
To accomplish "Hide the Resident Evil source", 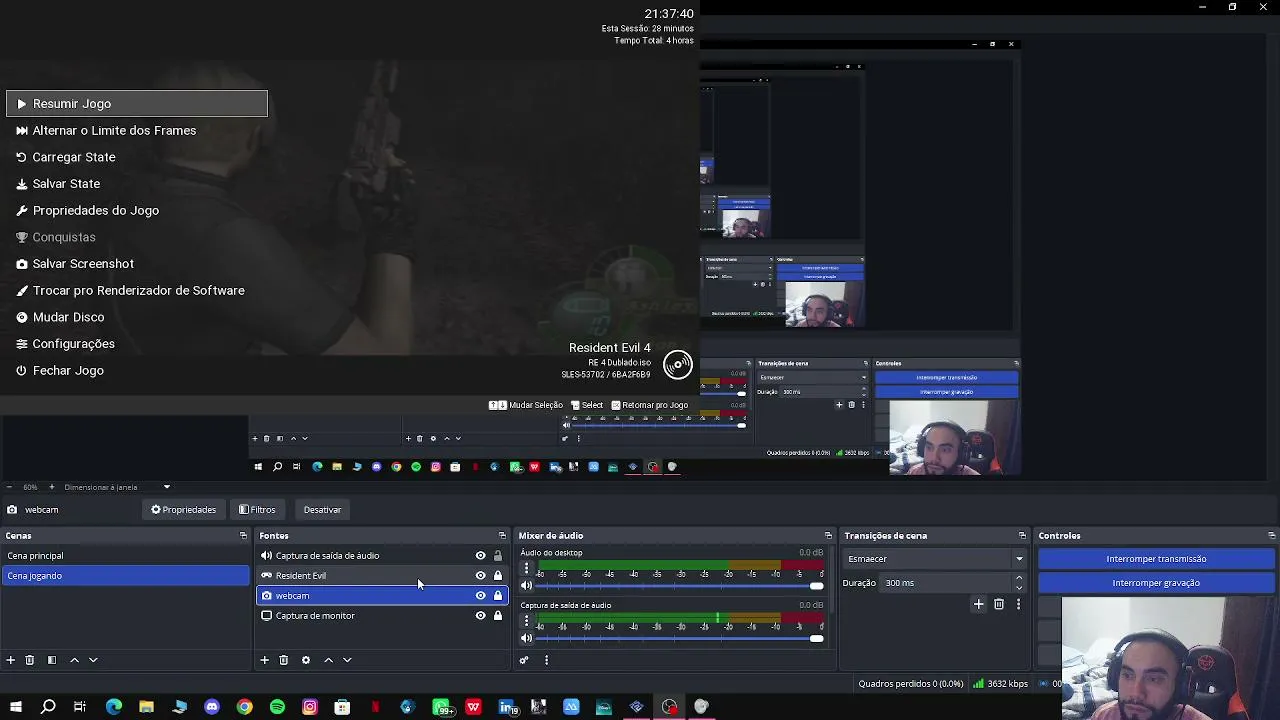I will pyautogui.click(x=480, y=576).
